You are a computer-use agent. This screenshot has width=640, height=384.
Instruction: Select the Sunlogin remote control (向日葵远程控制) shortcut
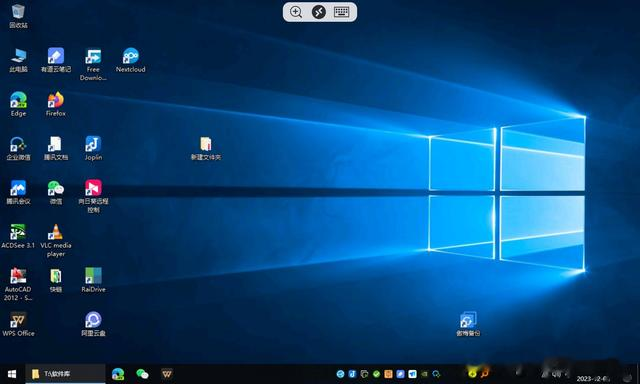click(x=93, y=196)
